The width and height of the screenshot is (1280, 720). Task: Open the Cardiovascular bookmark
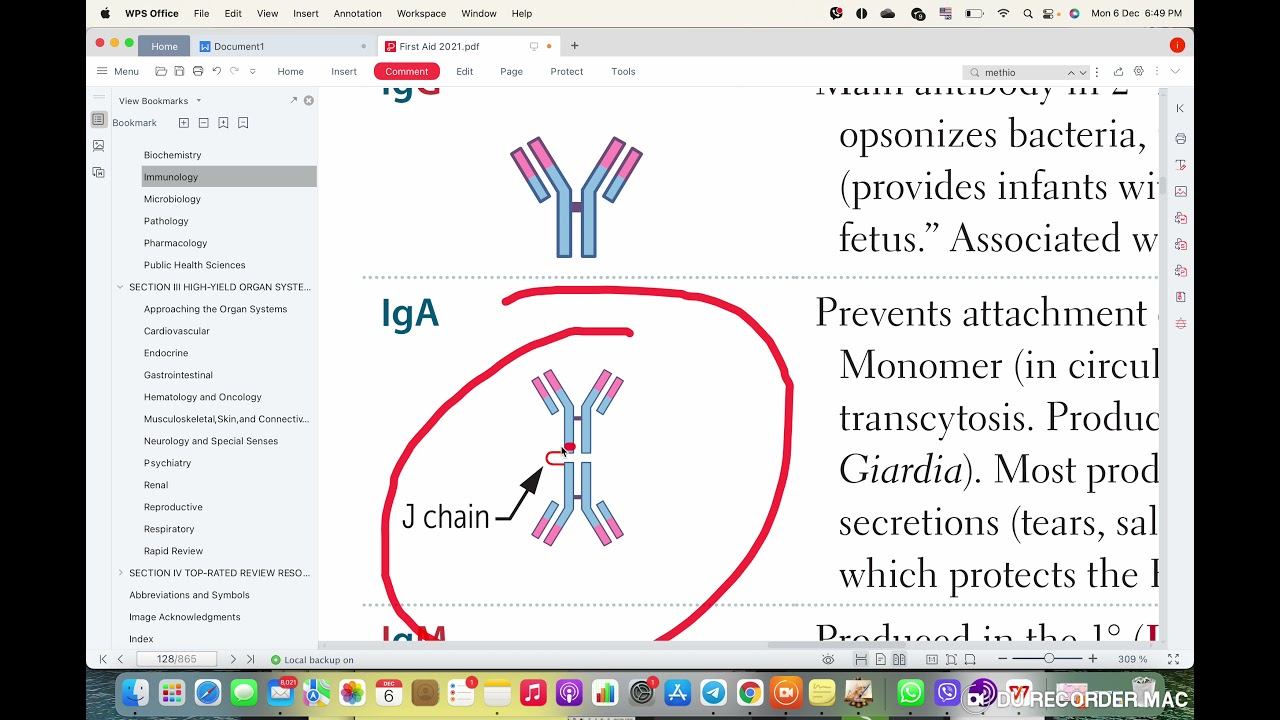coord(176,331)
